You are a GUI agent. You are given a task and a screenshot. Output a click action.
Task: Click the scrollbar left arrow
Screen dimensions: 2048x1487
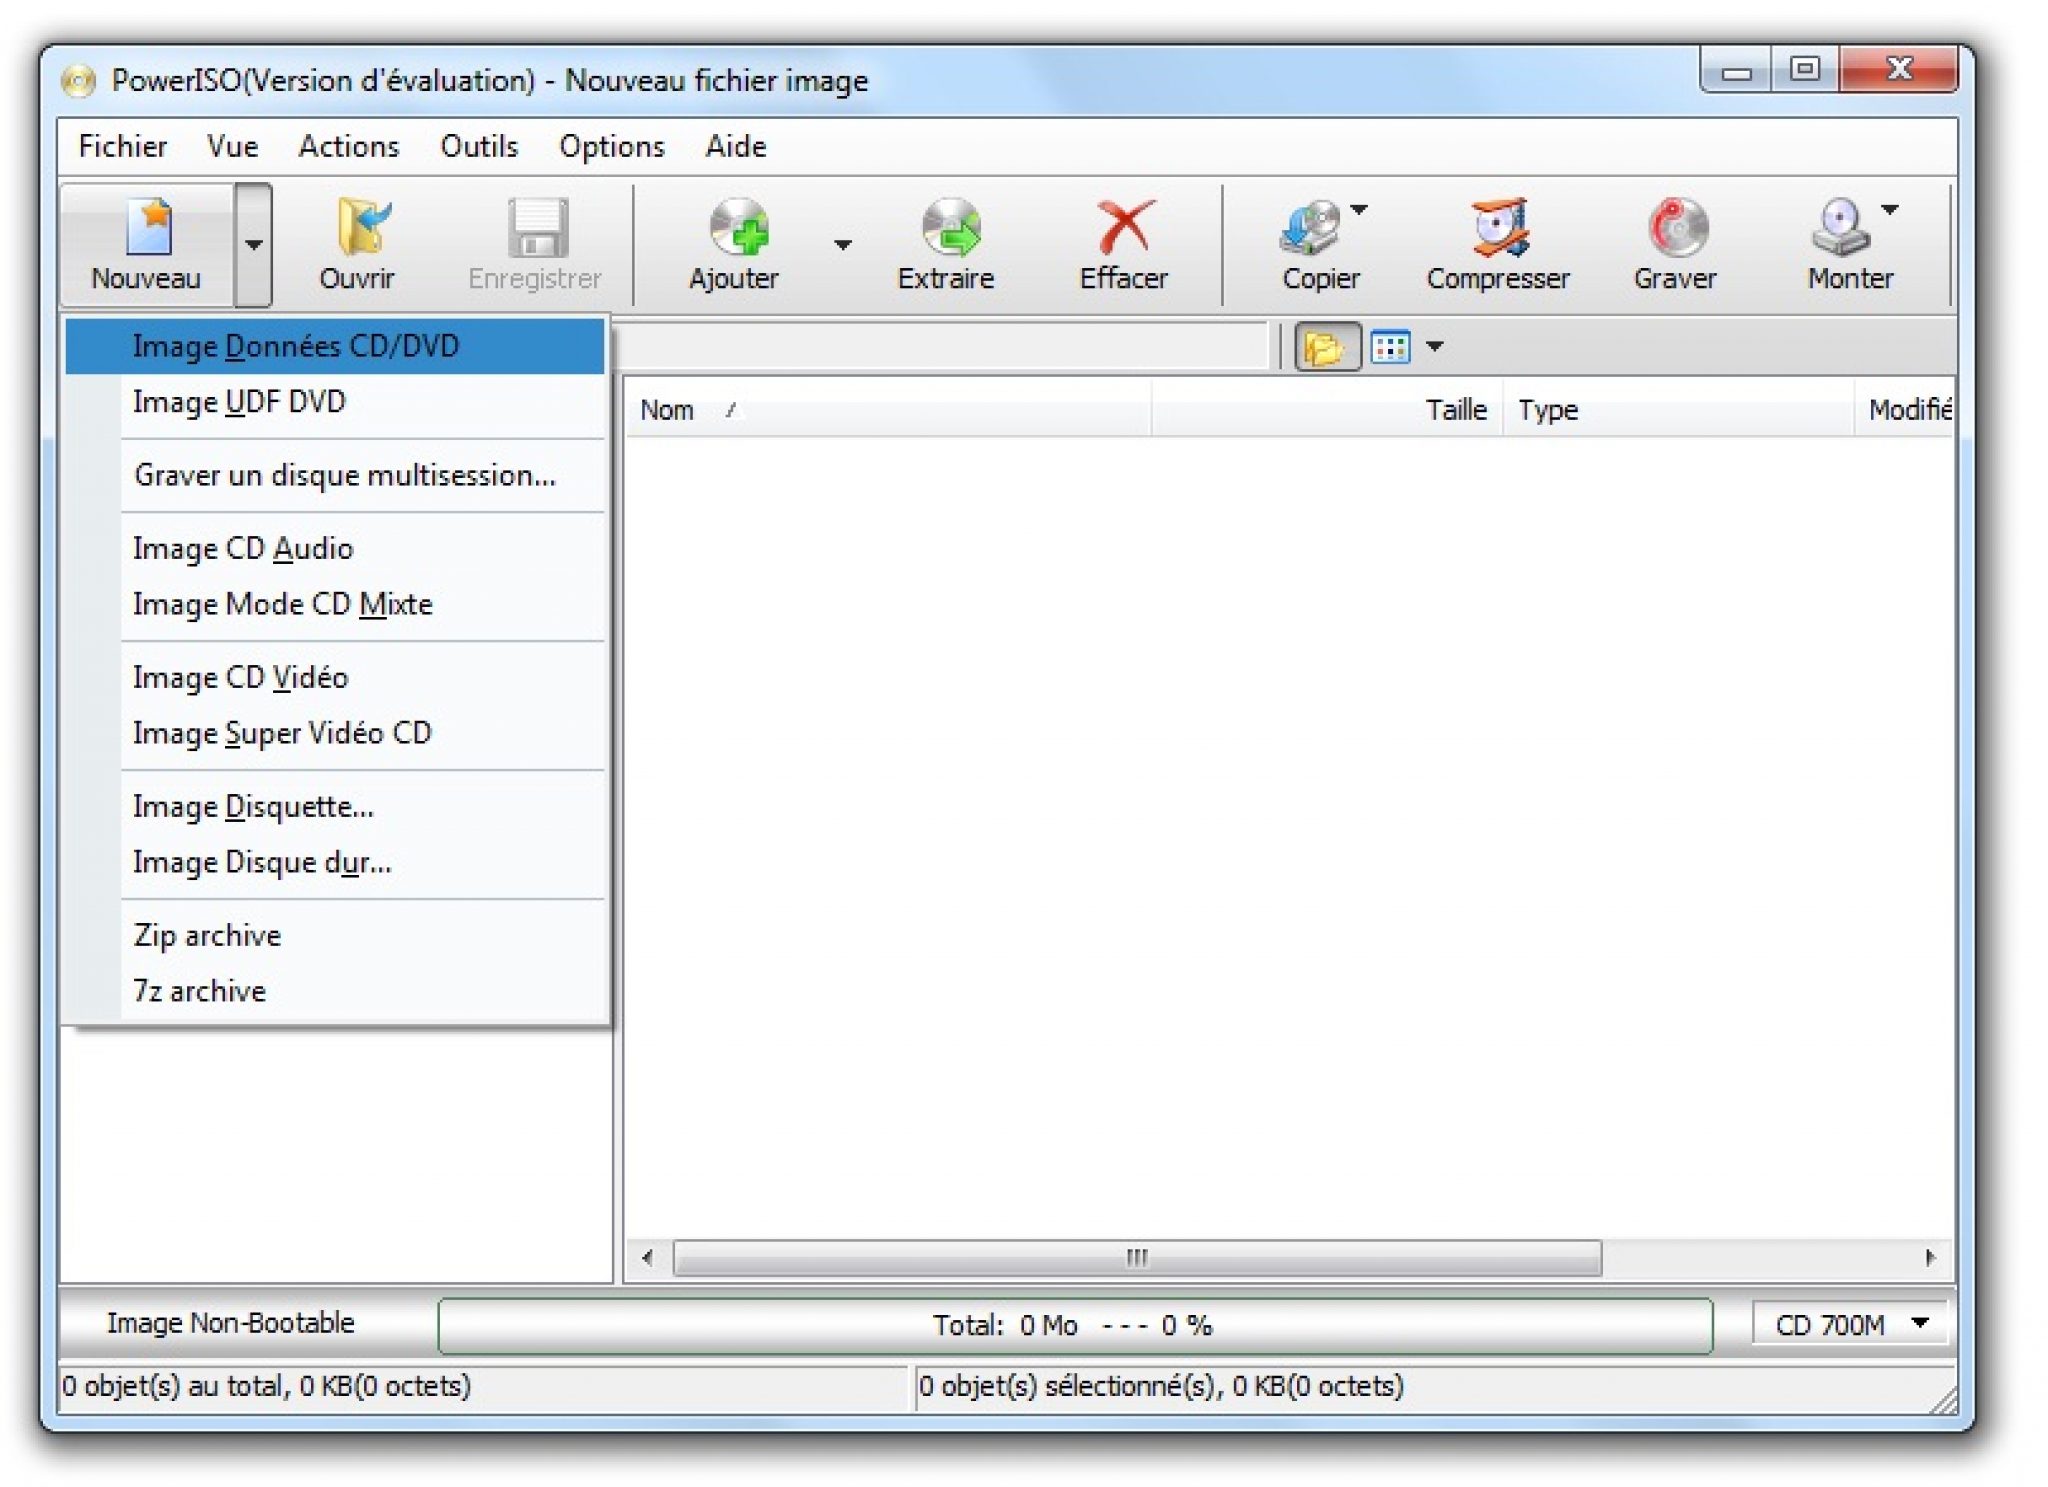point(647,1258)
